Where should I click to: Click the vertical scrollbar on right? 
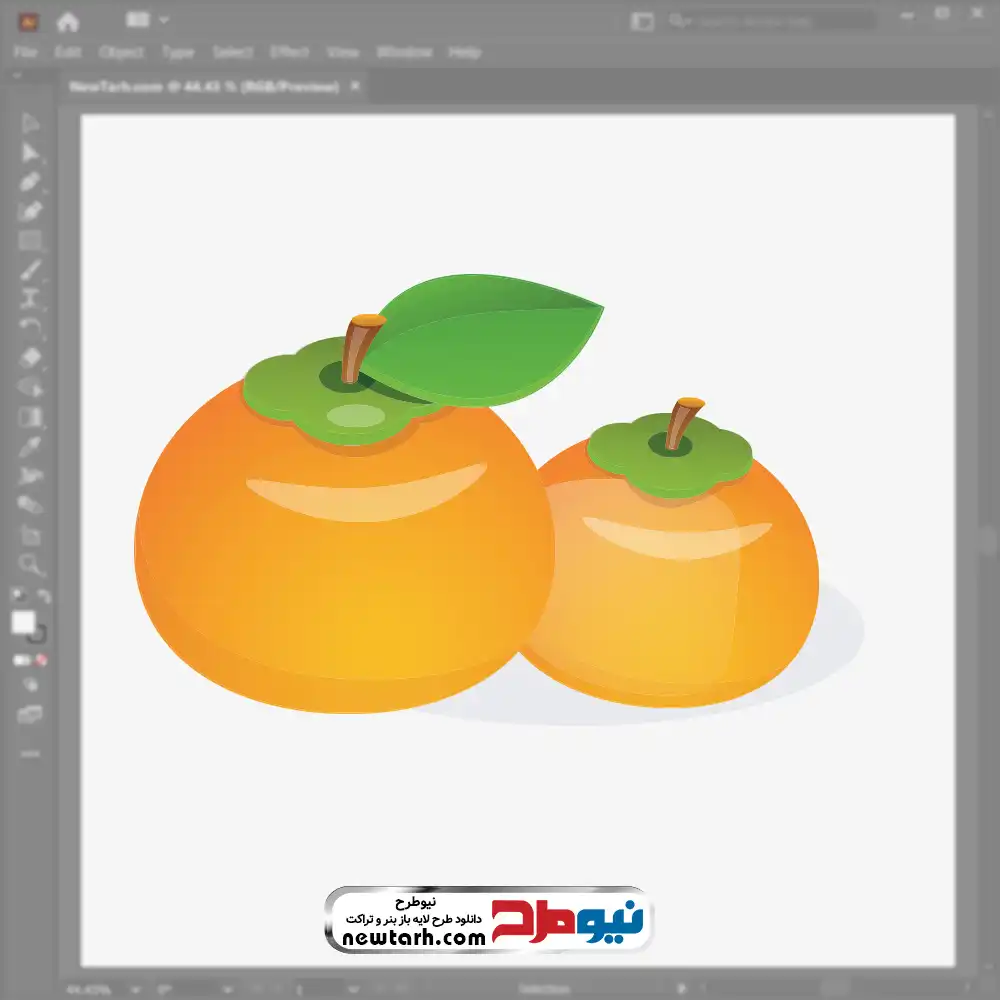point(989,542)
